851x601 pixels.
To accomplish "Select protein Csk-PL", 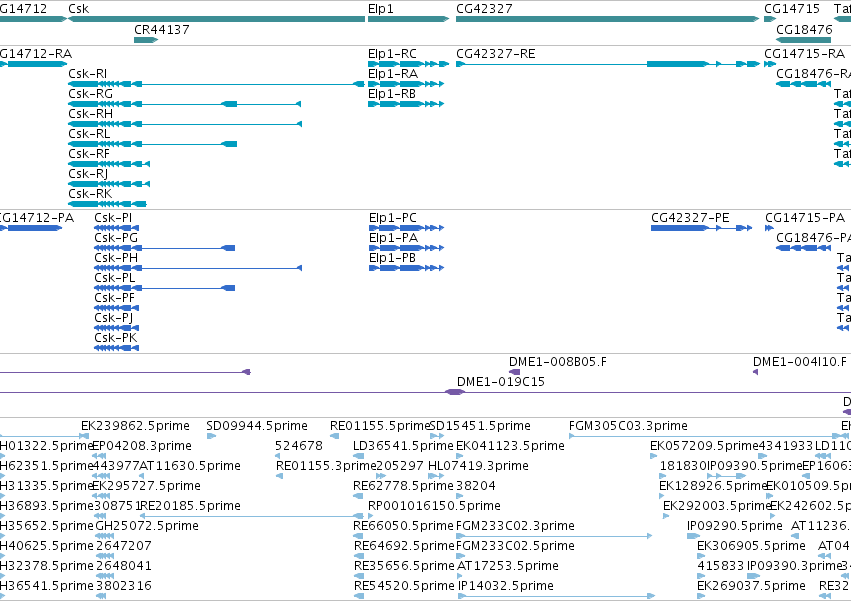I will (x=164, y=288).
